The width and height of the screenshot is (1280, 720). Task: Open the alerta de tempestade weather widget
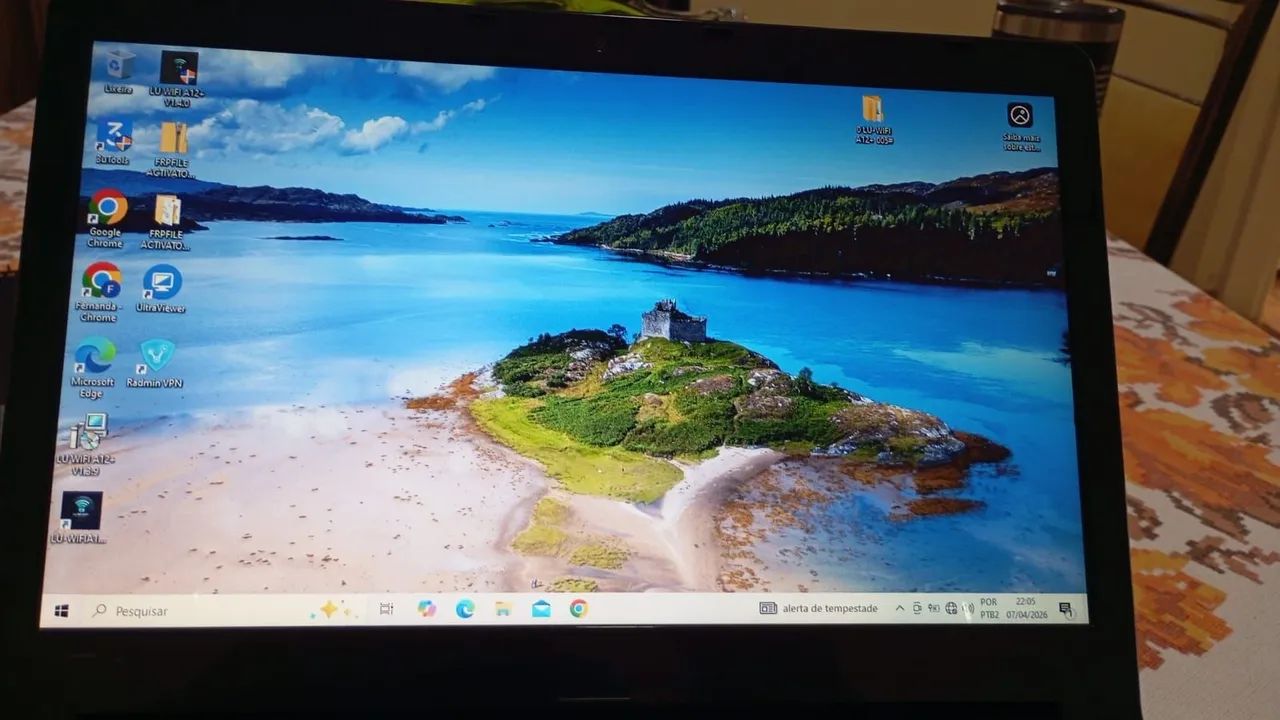(818, 608)
